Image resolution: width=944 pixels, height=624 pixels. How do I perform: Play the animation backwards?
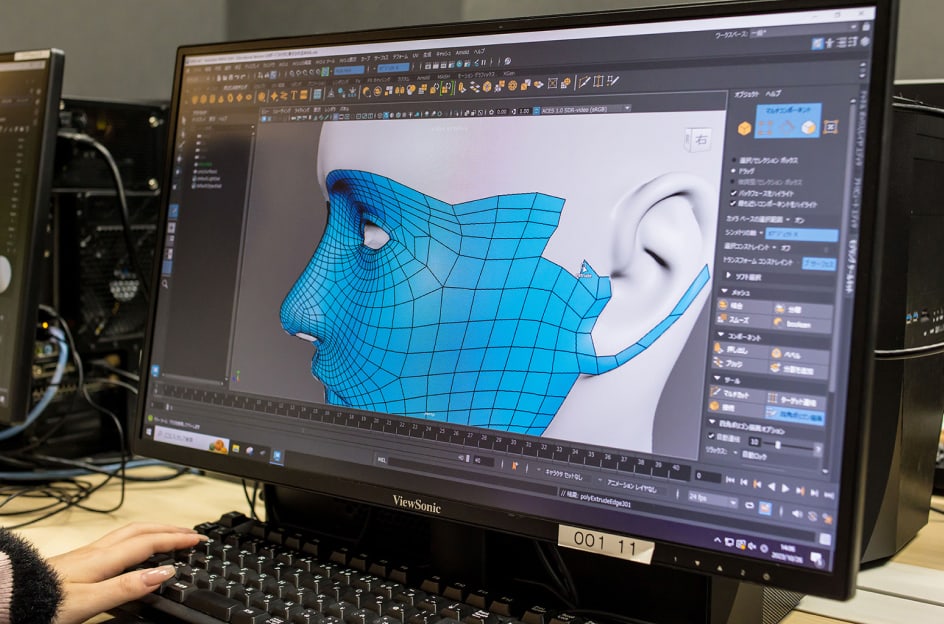pyautogui.click(x=771, y=487)
